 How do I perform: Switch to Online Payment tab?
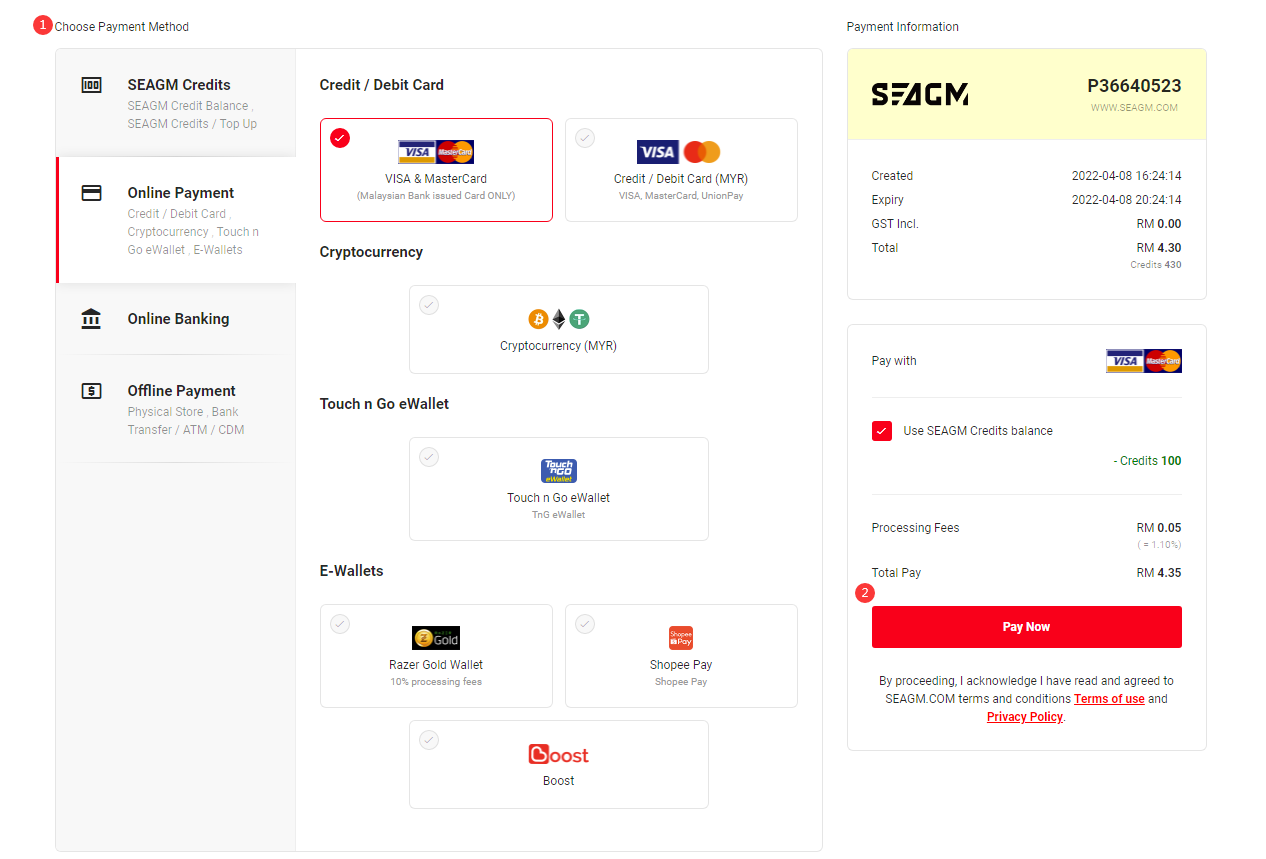click(176, 220)
